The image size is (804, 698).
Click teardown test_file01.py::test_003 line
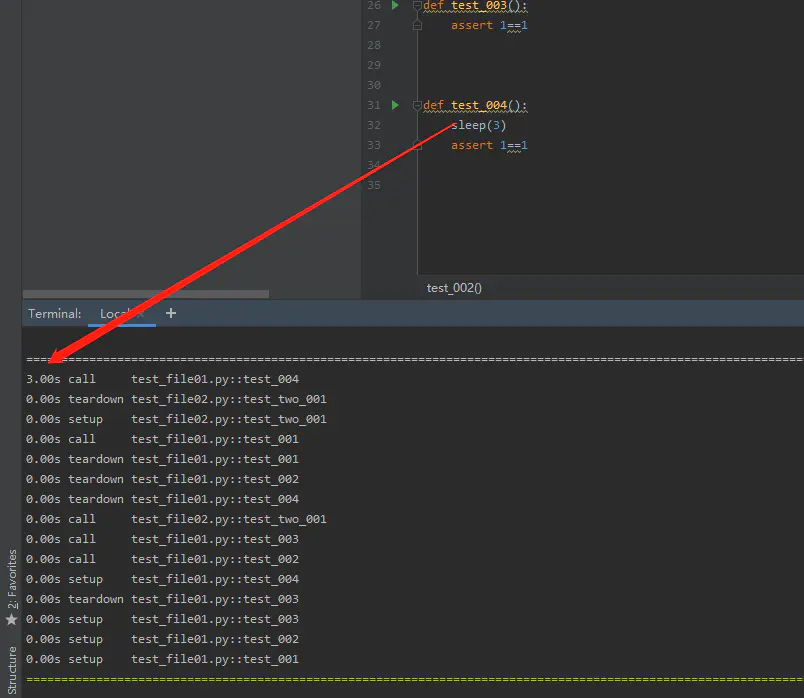(163, 600)
